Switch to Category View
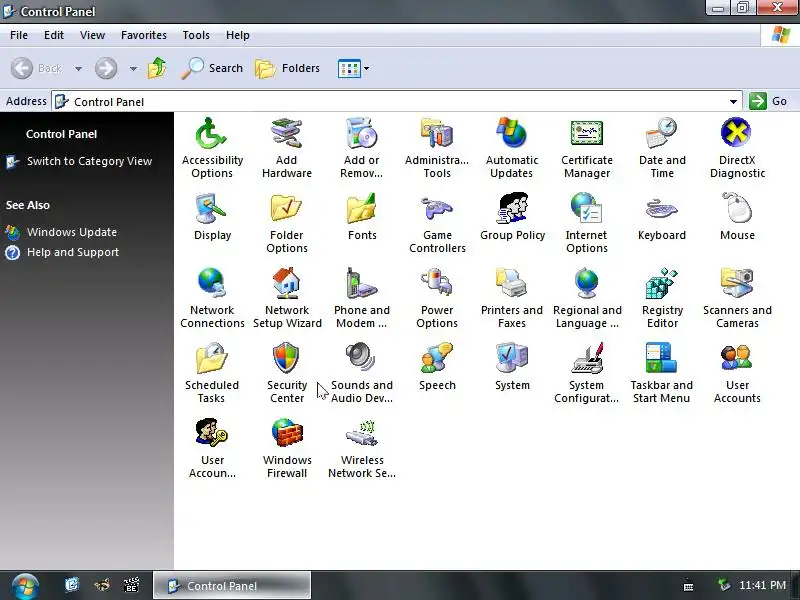 (89, 161)
